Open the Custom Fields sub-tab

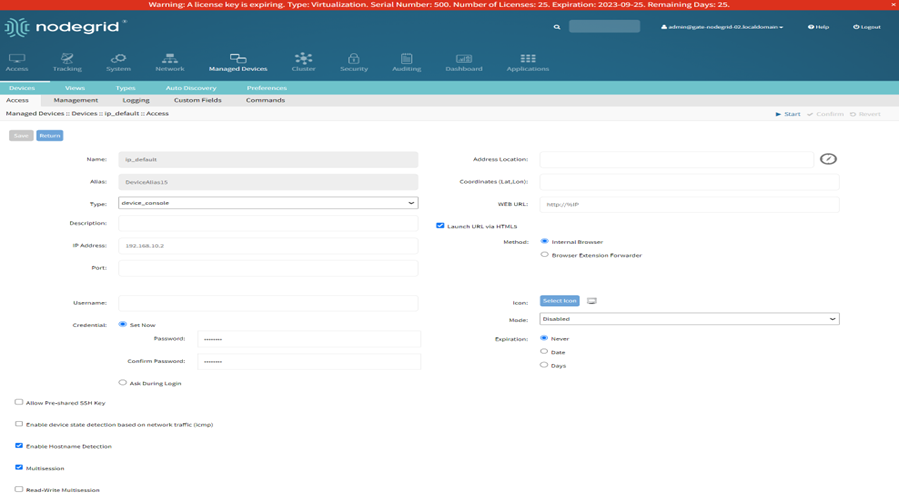[x=197, y=100]
